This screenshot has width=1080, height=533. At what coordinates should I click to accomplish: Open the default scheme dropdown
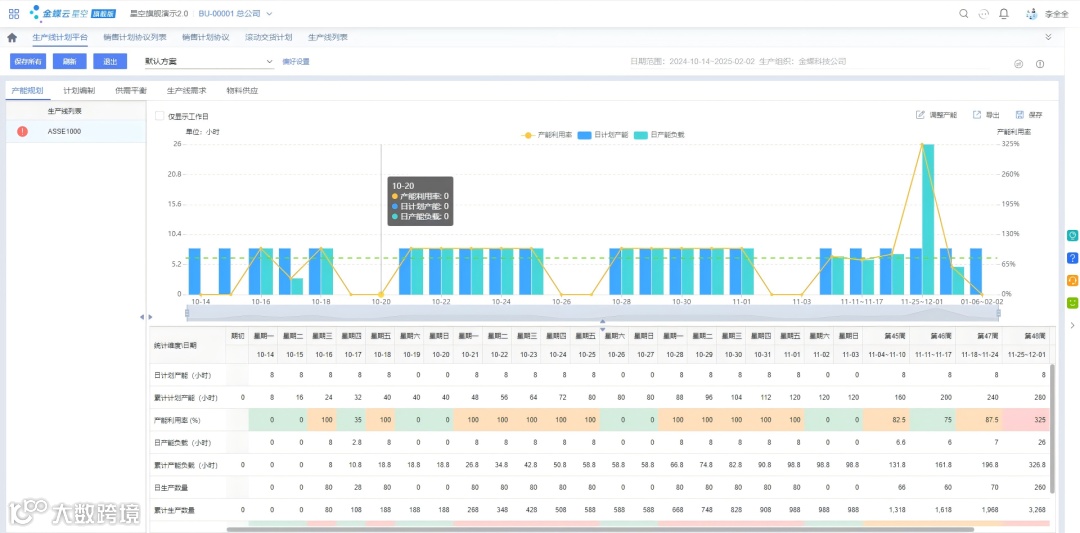click(209, 61)
